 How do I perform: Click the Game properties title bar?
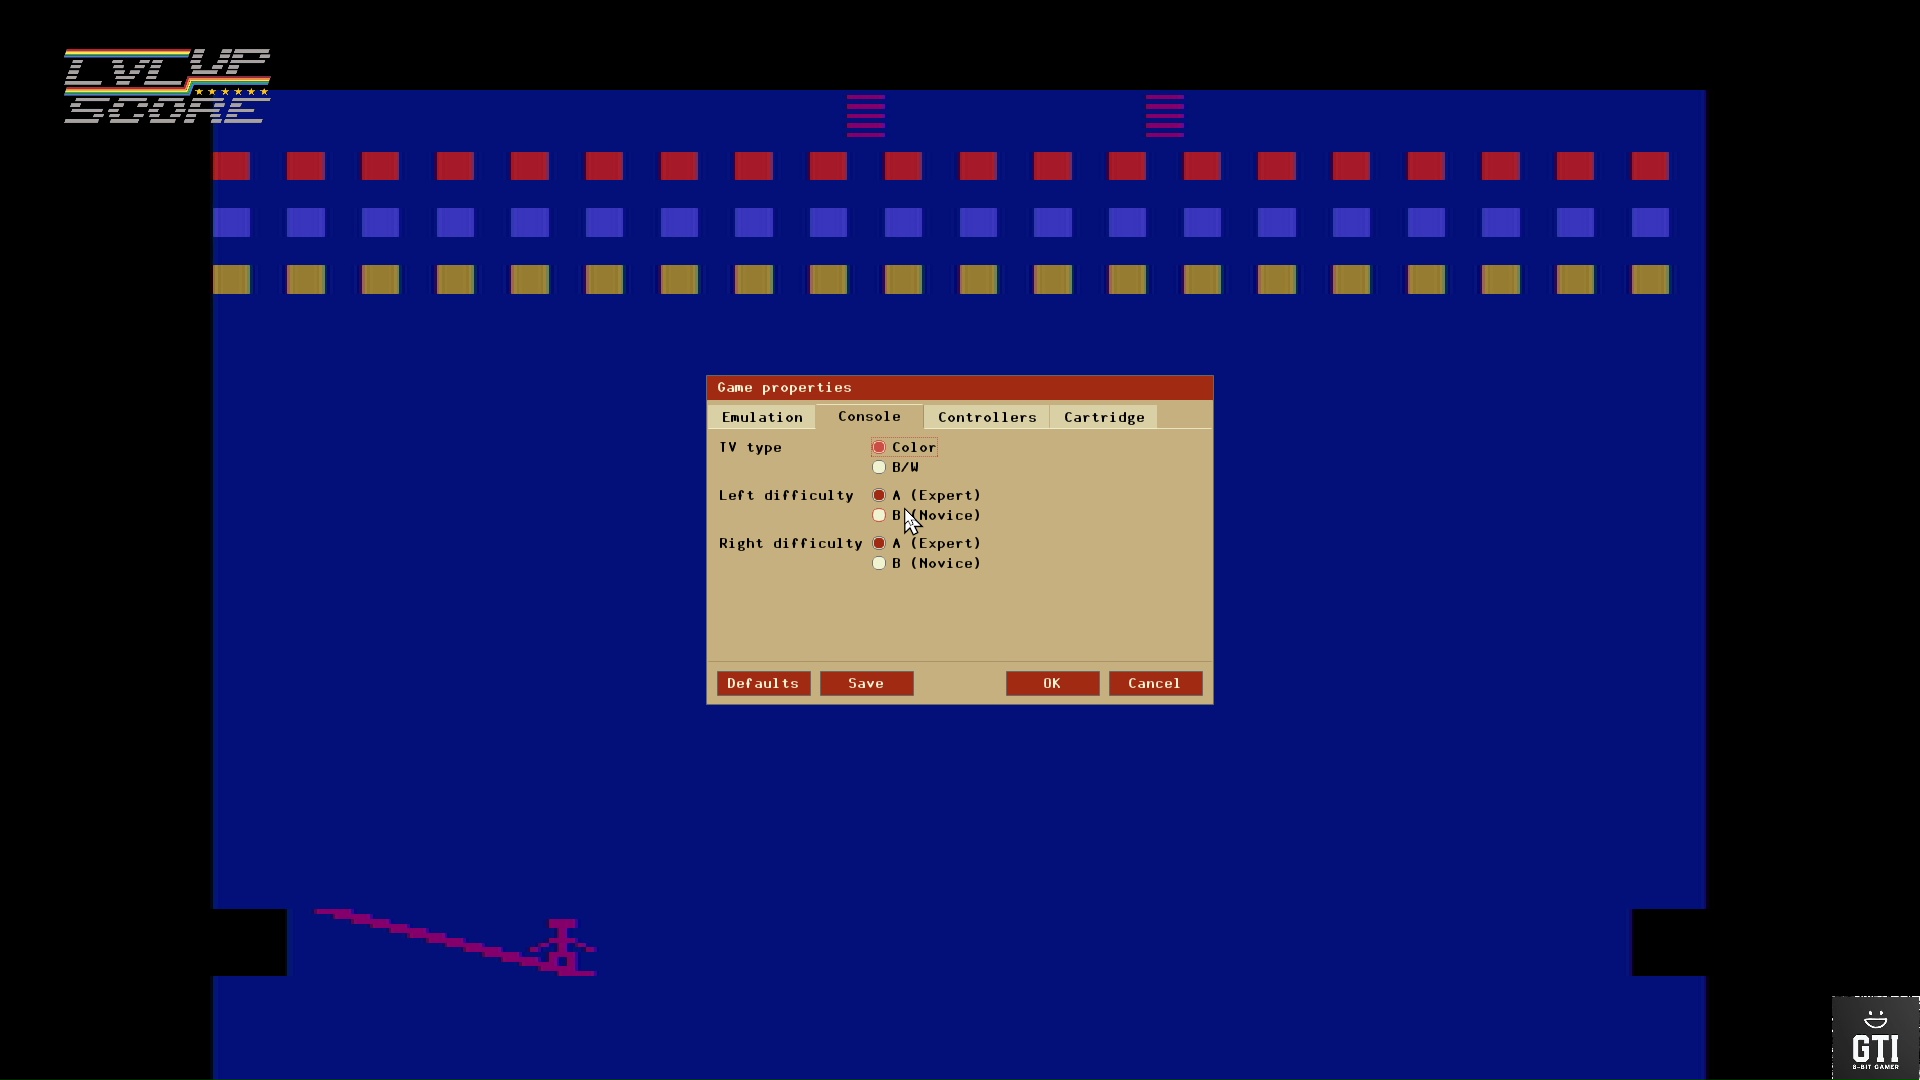(x=960, y=388)
